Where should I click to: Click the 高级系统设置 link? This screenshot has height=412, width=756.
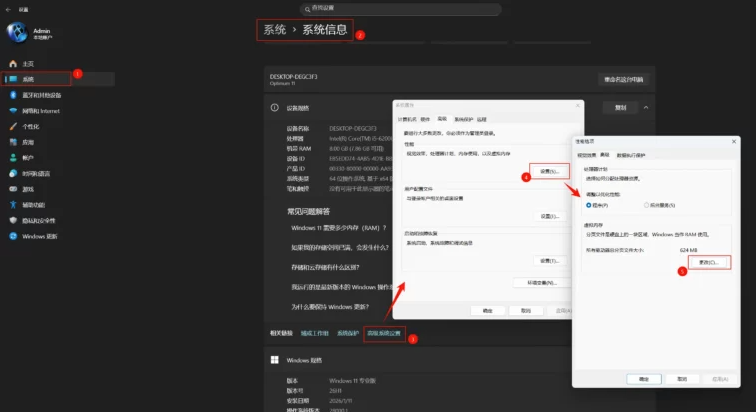coord(383,332)
